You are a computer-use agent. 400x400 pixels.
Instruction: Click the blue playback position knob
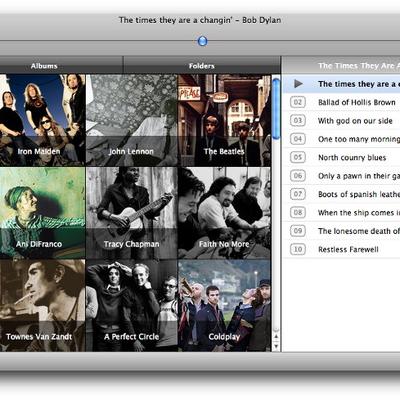tap(202, 41)
